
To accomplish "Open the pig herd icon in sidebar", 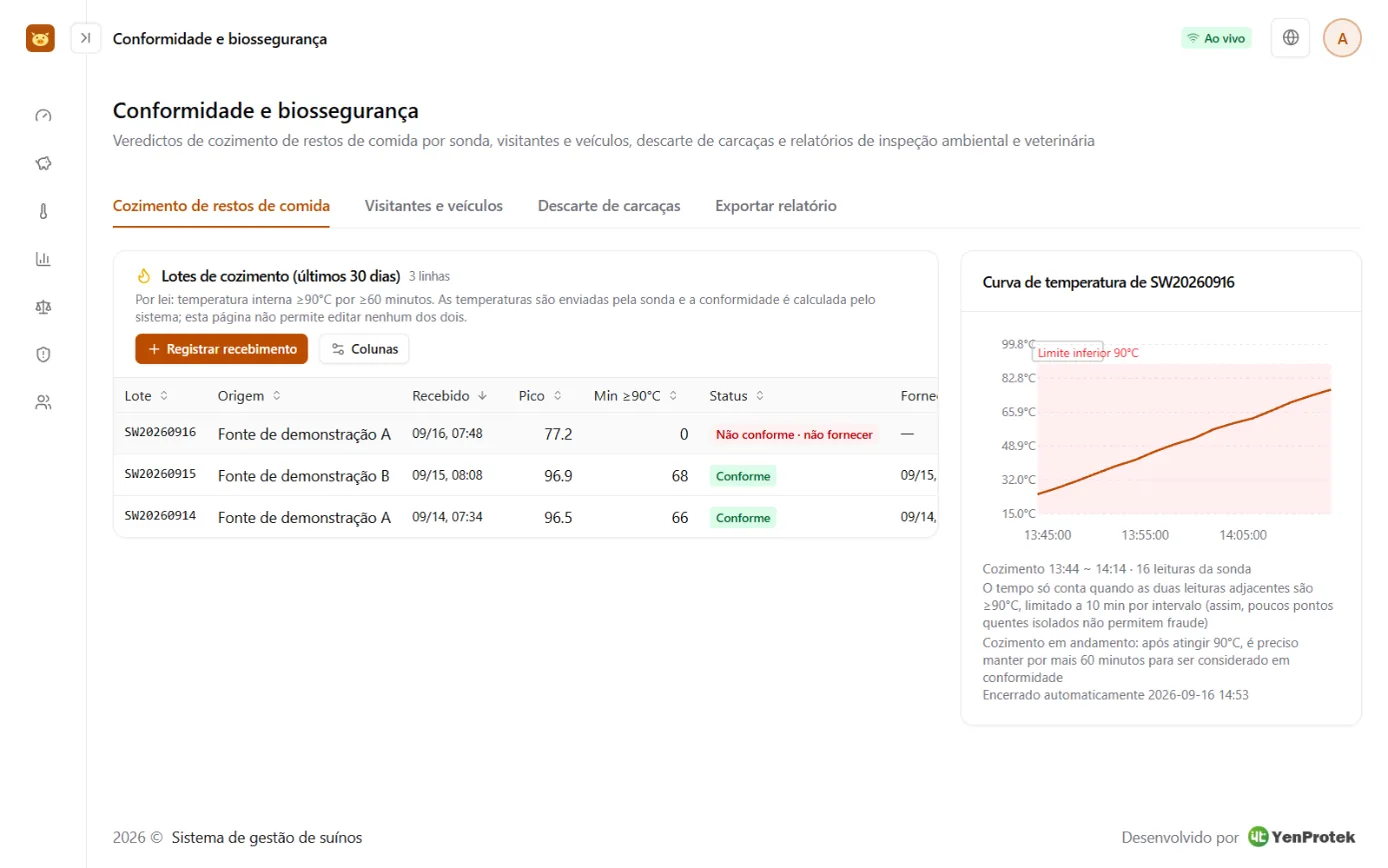I will click(x=43, y=163).
